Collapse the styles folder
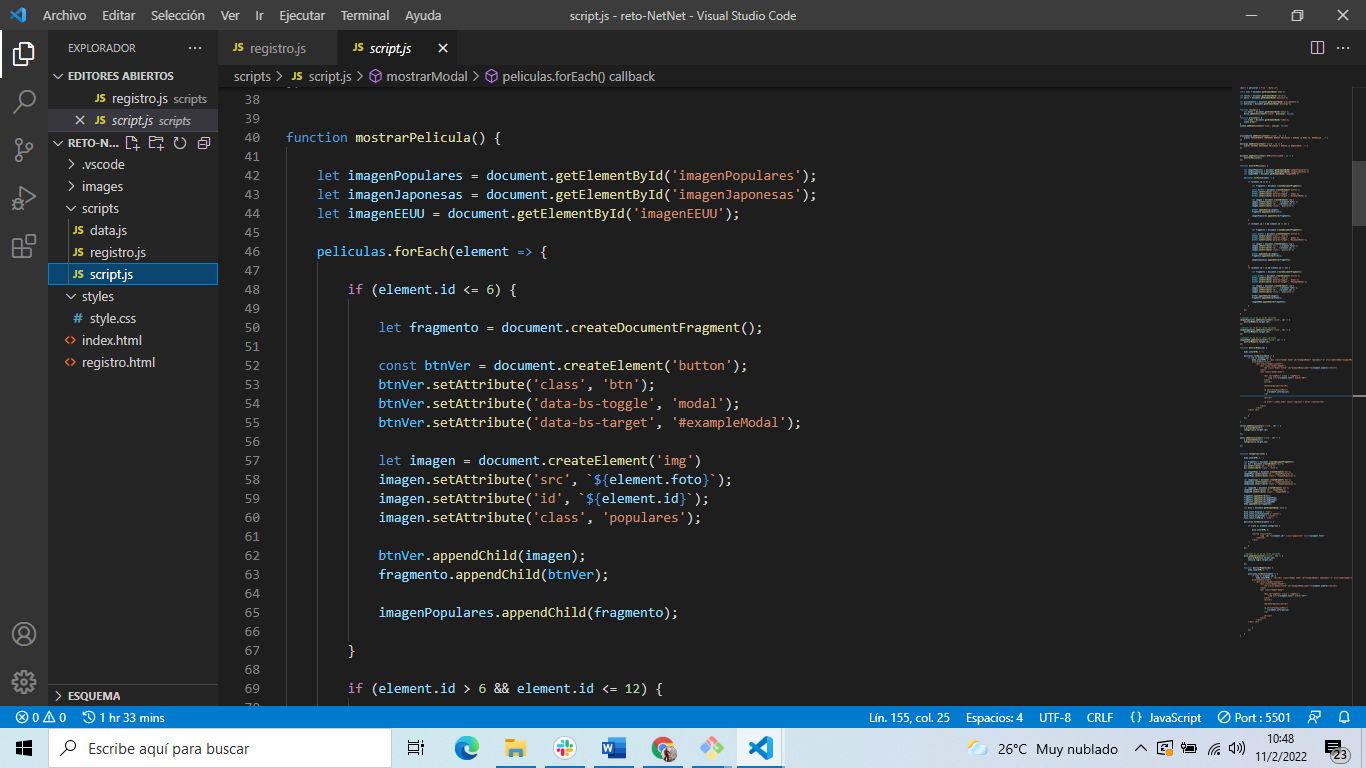Image resolution: width=1366 pixels, height=768 pixels. (132, 297)
